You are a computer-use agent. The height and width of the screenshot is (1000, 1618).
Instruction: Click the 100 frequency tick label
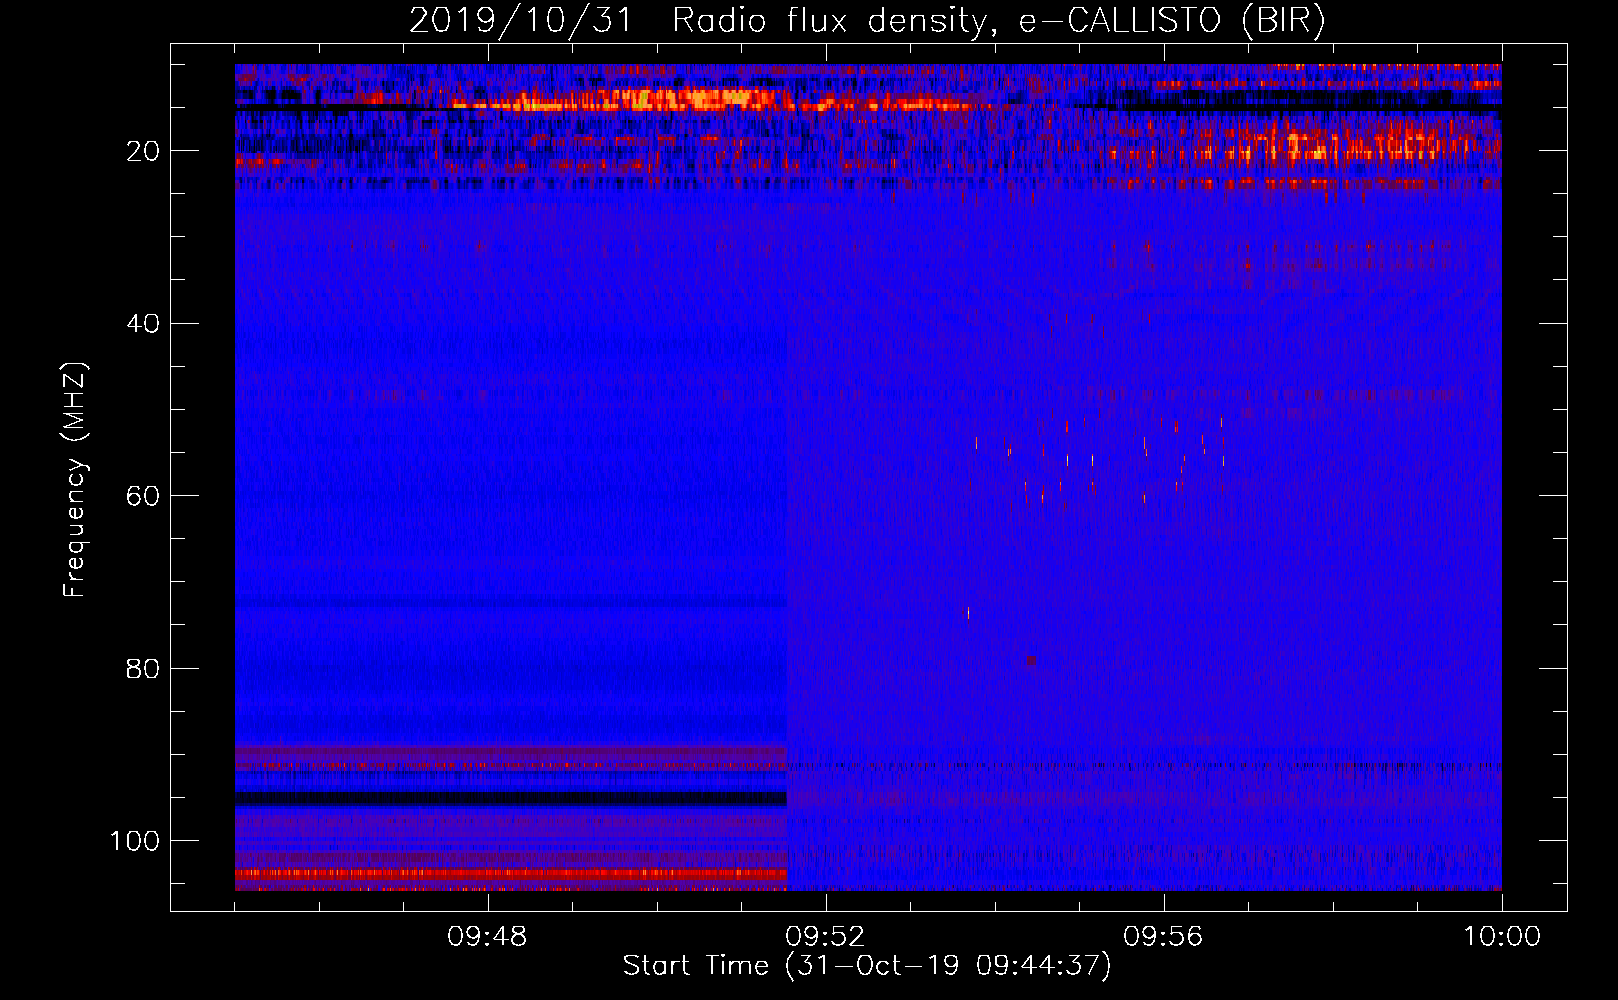point(135,841)
